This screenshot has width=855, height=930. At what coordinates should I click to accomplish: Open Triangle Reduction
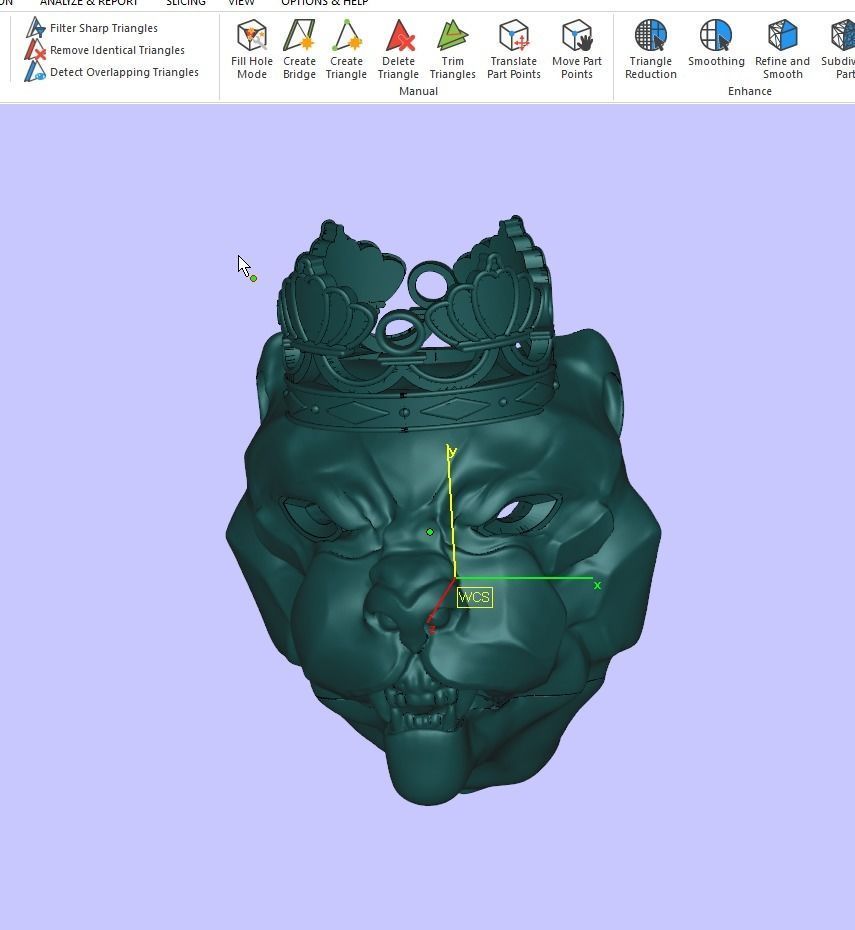(651, 50)
